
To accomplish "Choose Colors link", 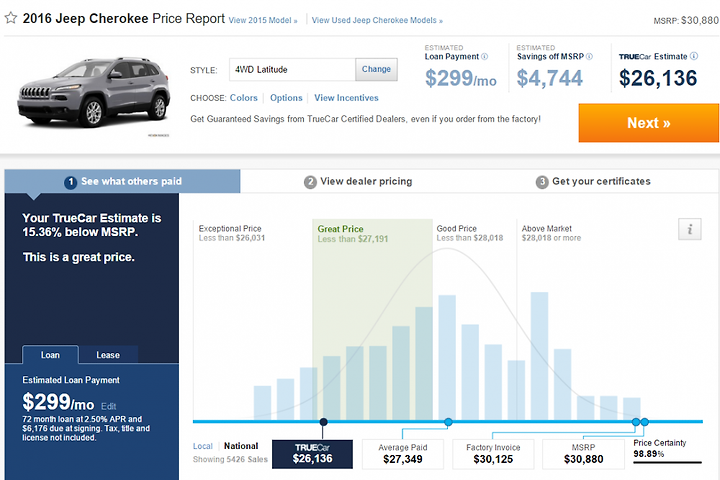I will point(243,98).
